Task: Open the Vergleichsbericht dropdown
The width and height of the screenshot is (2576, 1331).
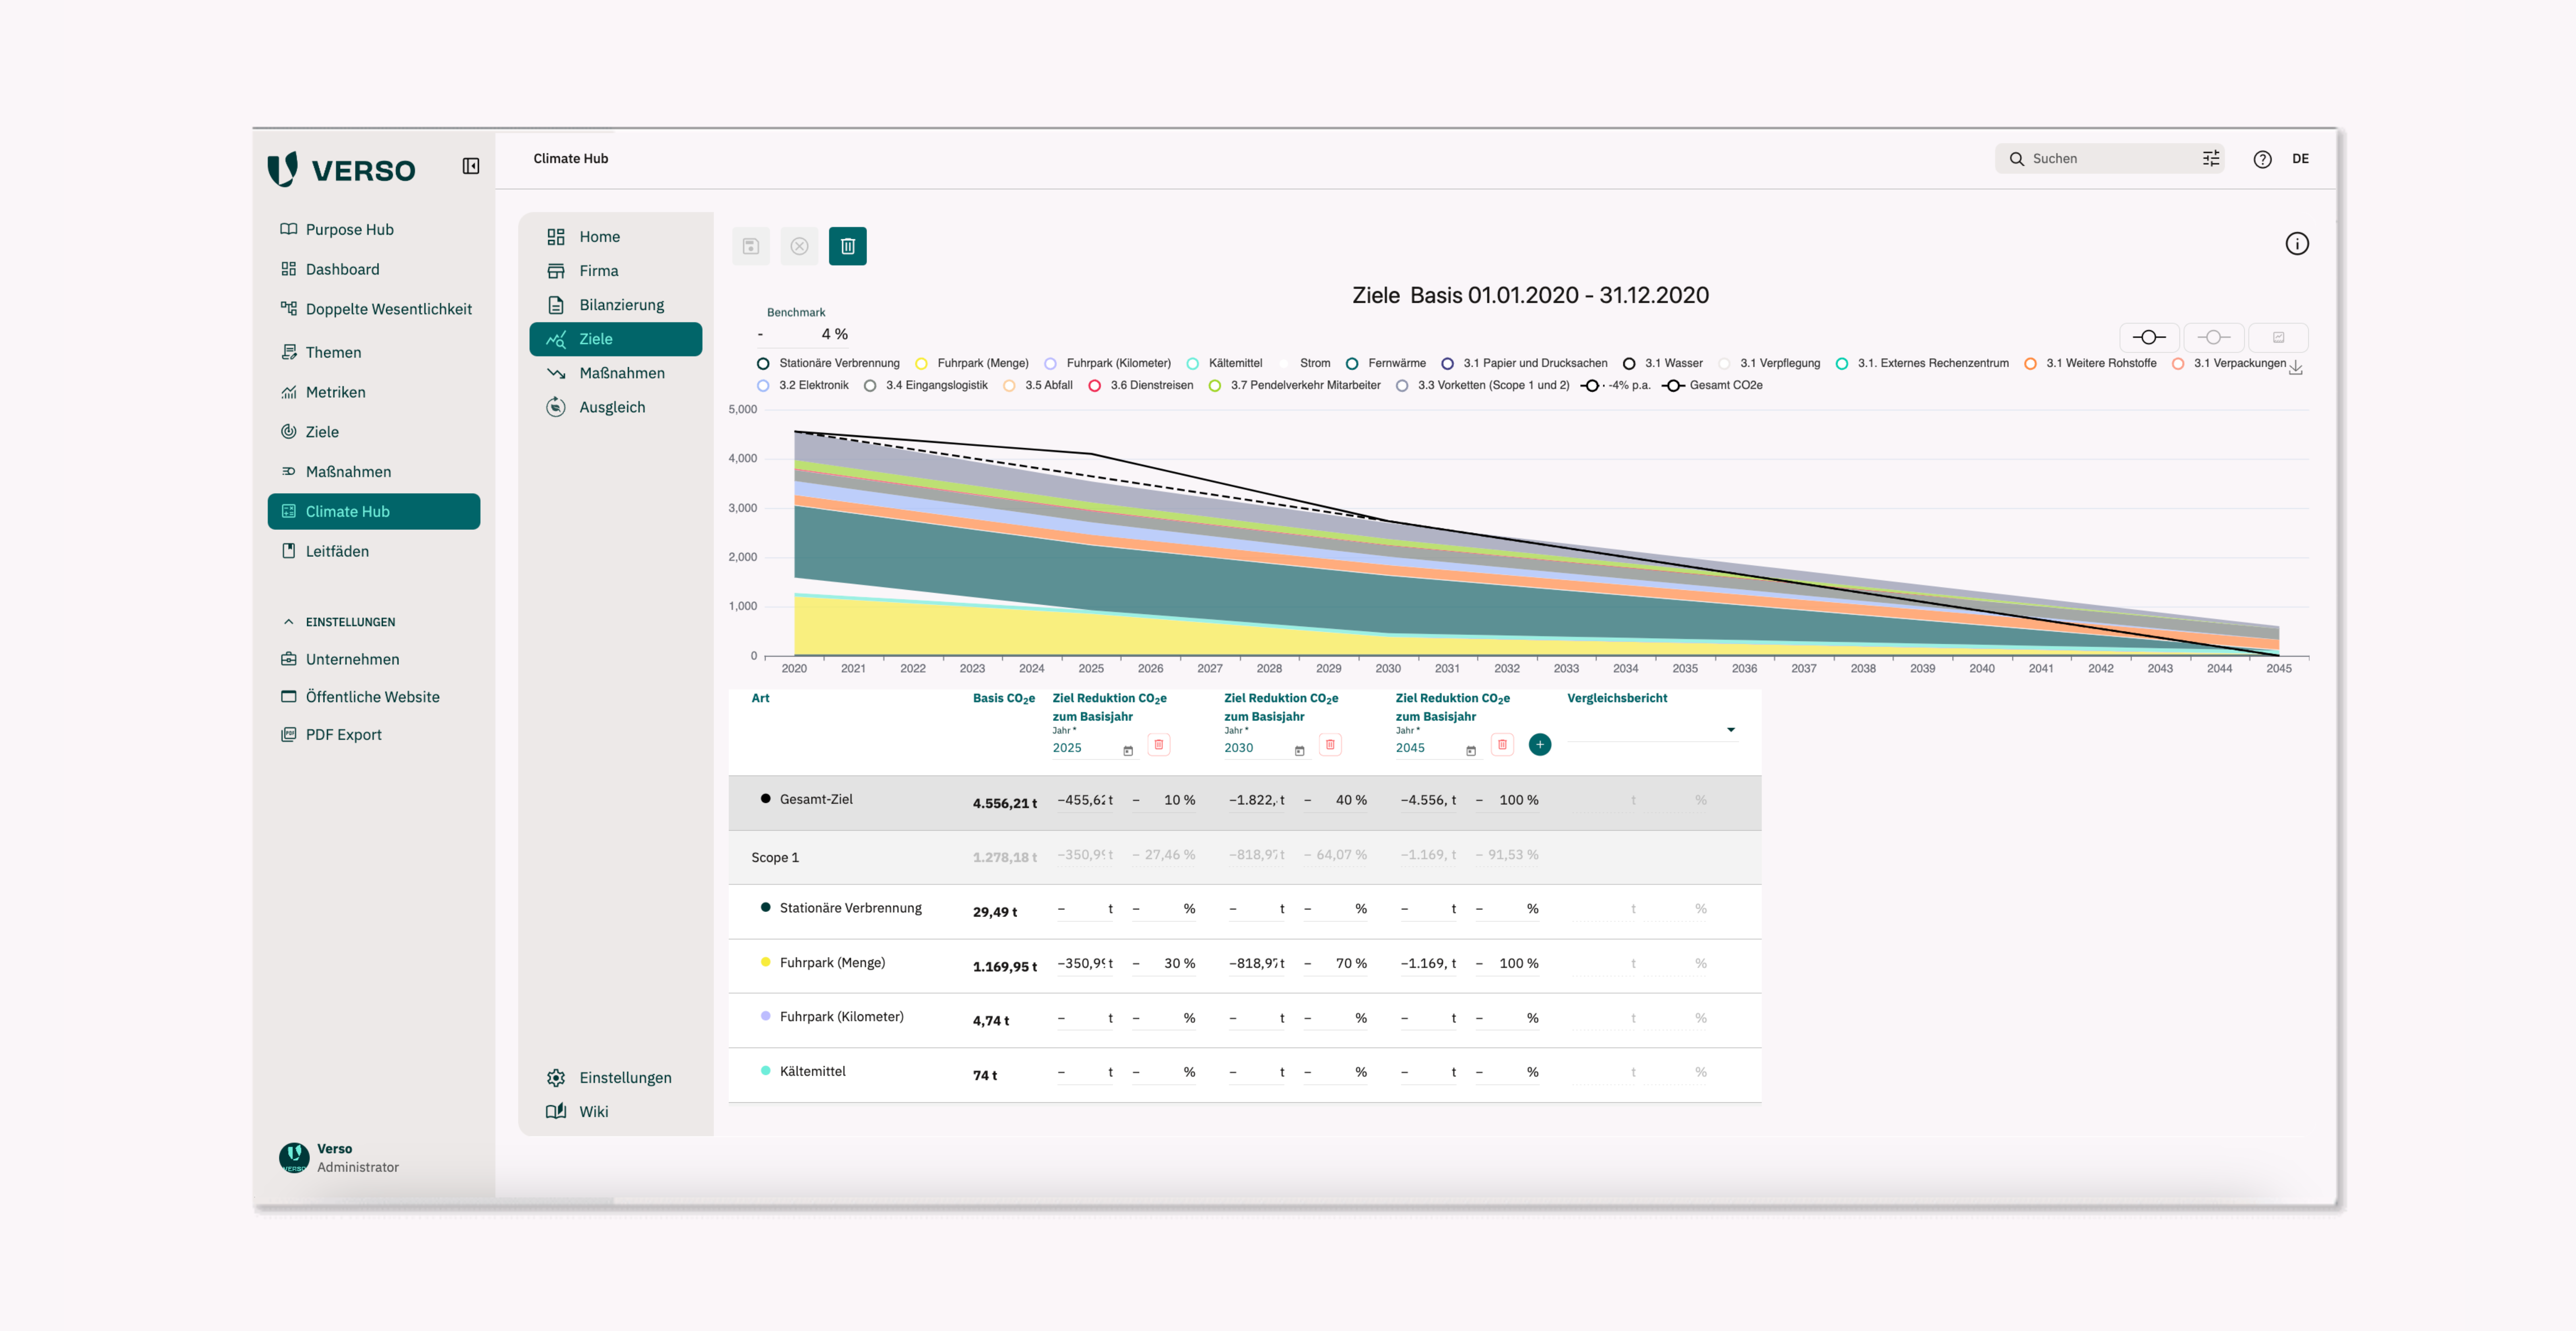Action: pyautogui.click(x=1731, y=729)
